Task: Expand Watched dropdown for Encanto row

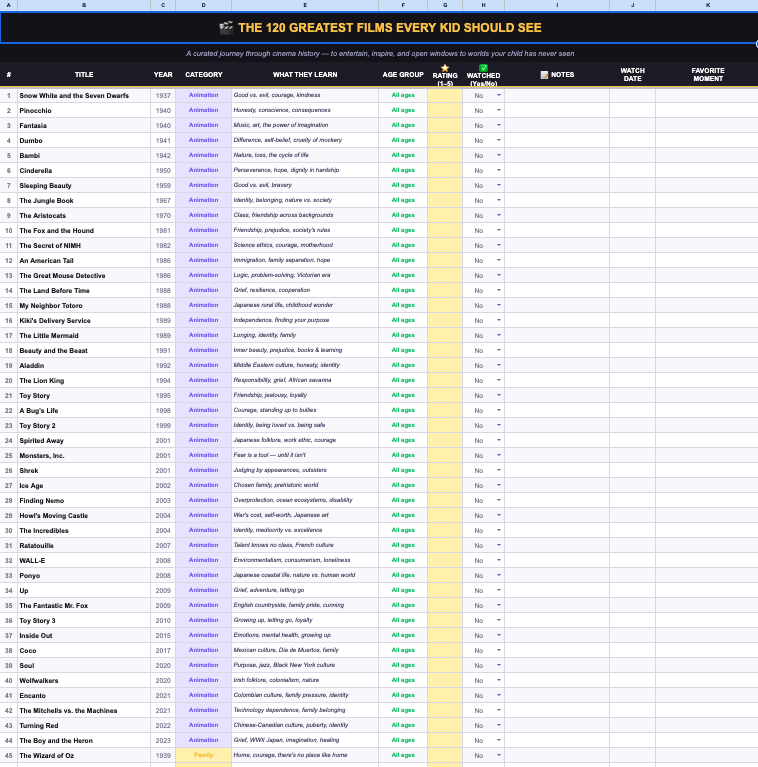Action: pos(499,695)
